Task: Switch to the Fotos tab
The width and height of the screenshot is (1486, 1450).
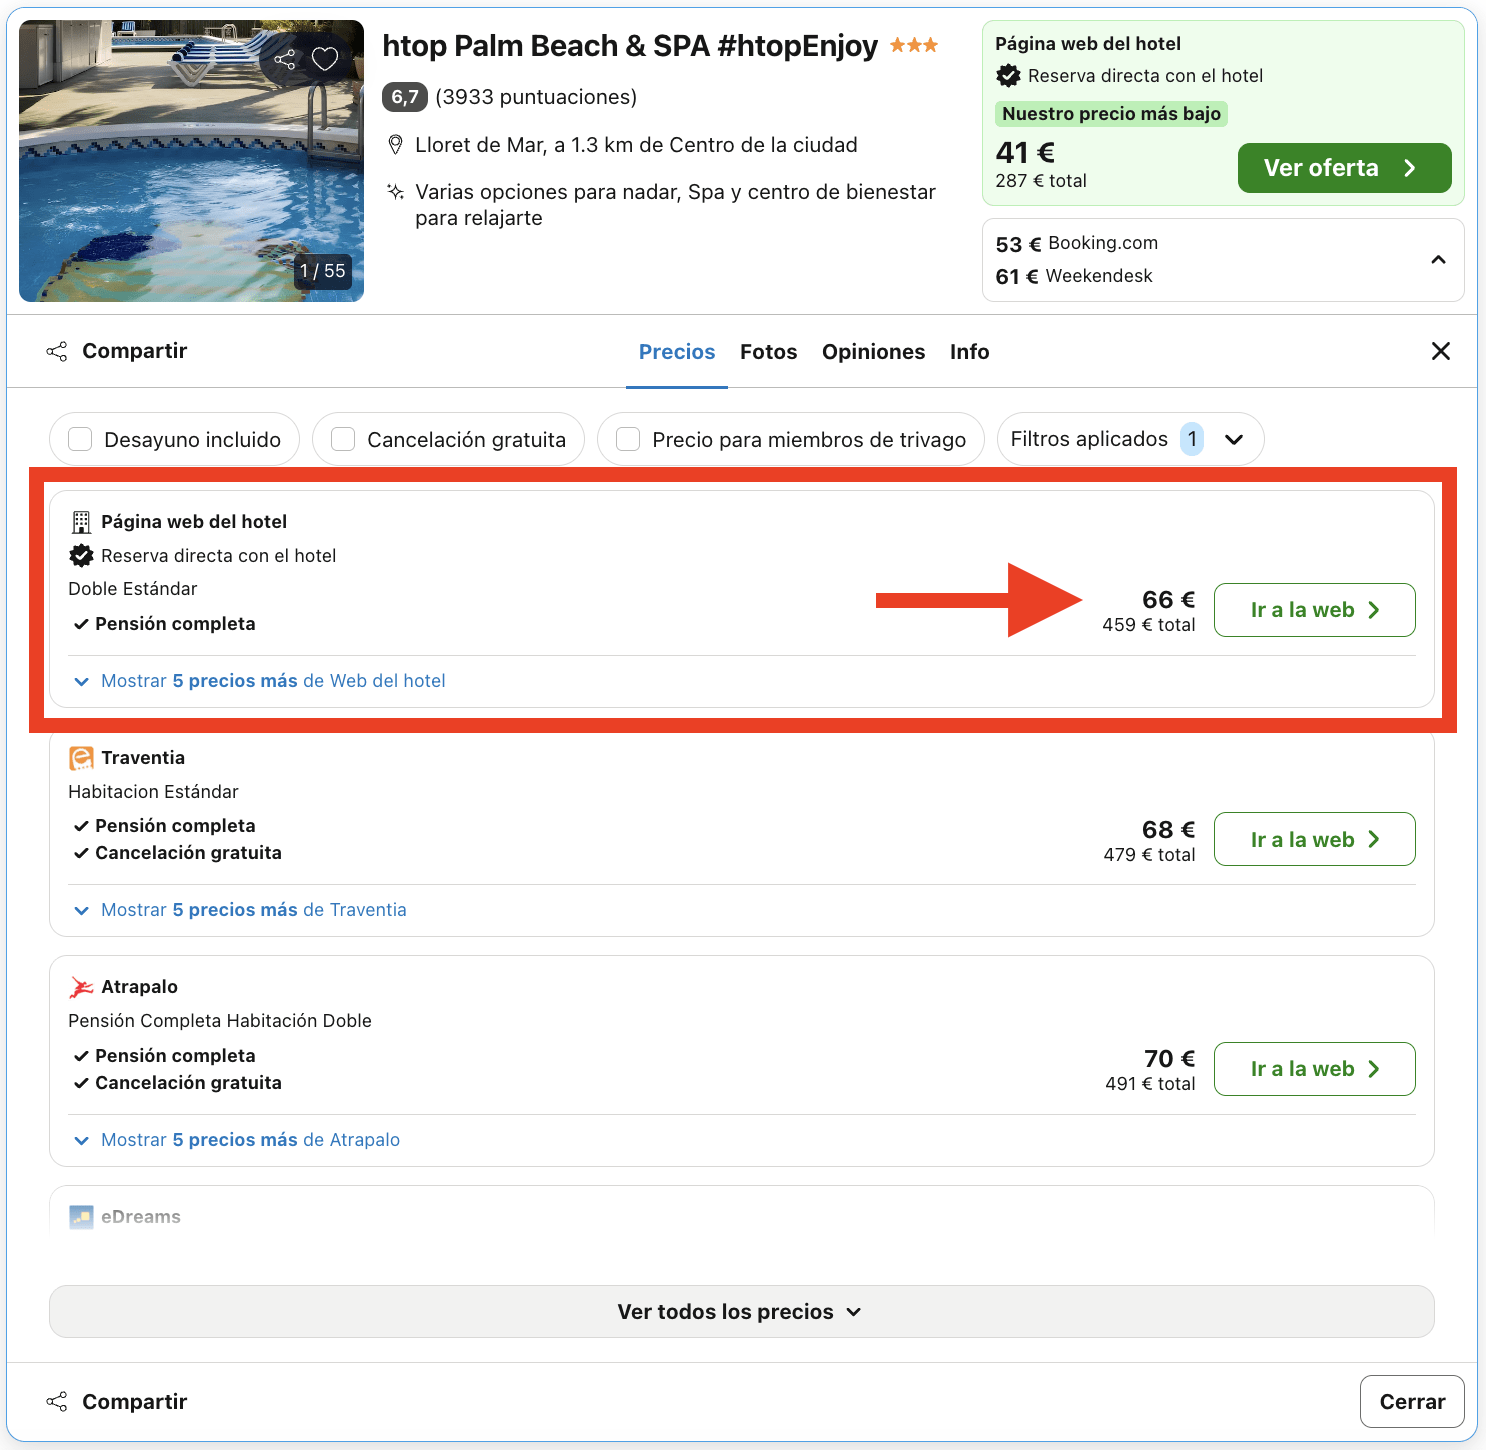Action: point(768,351)
